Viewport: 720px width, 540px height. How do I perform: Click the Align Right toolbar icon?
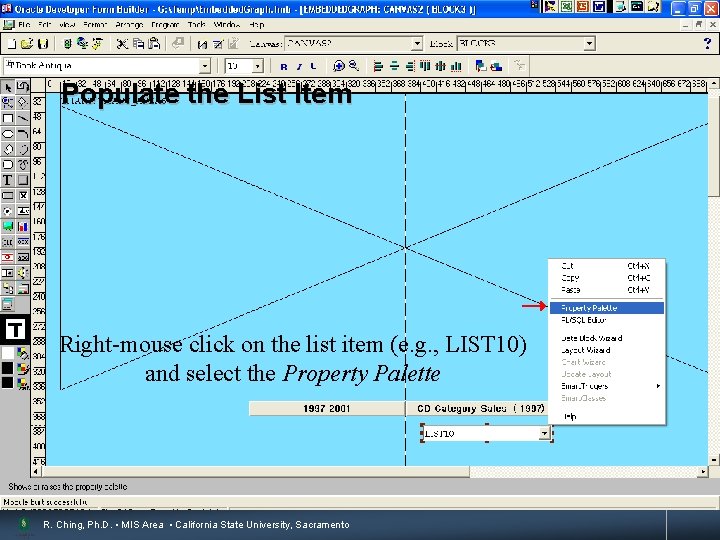[410, 66]
